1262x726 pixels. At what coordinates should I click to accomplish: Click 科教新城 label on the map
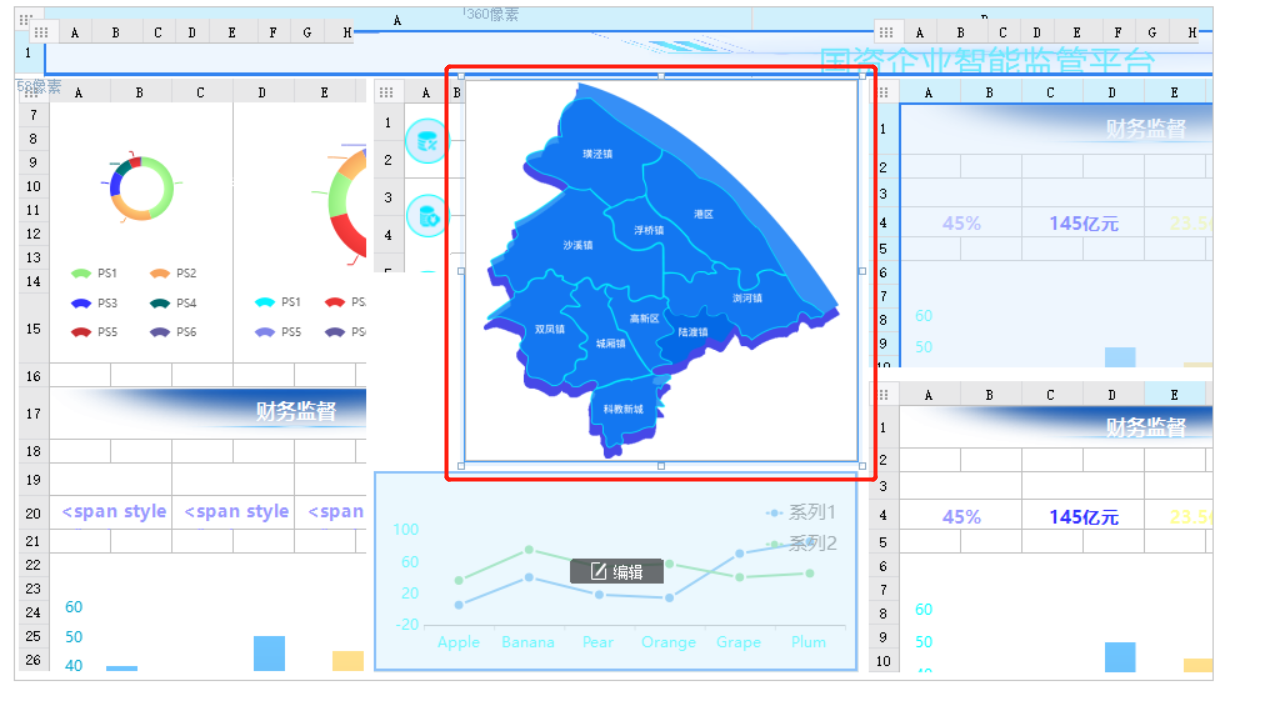point(622,409)
